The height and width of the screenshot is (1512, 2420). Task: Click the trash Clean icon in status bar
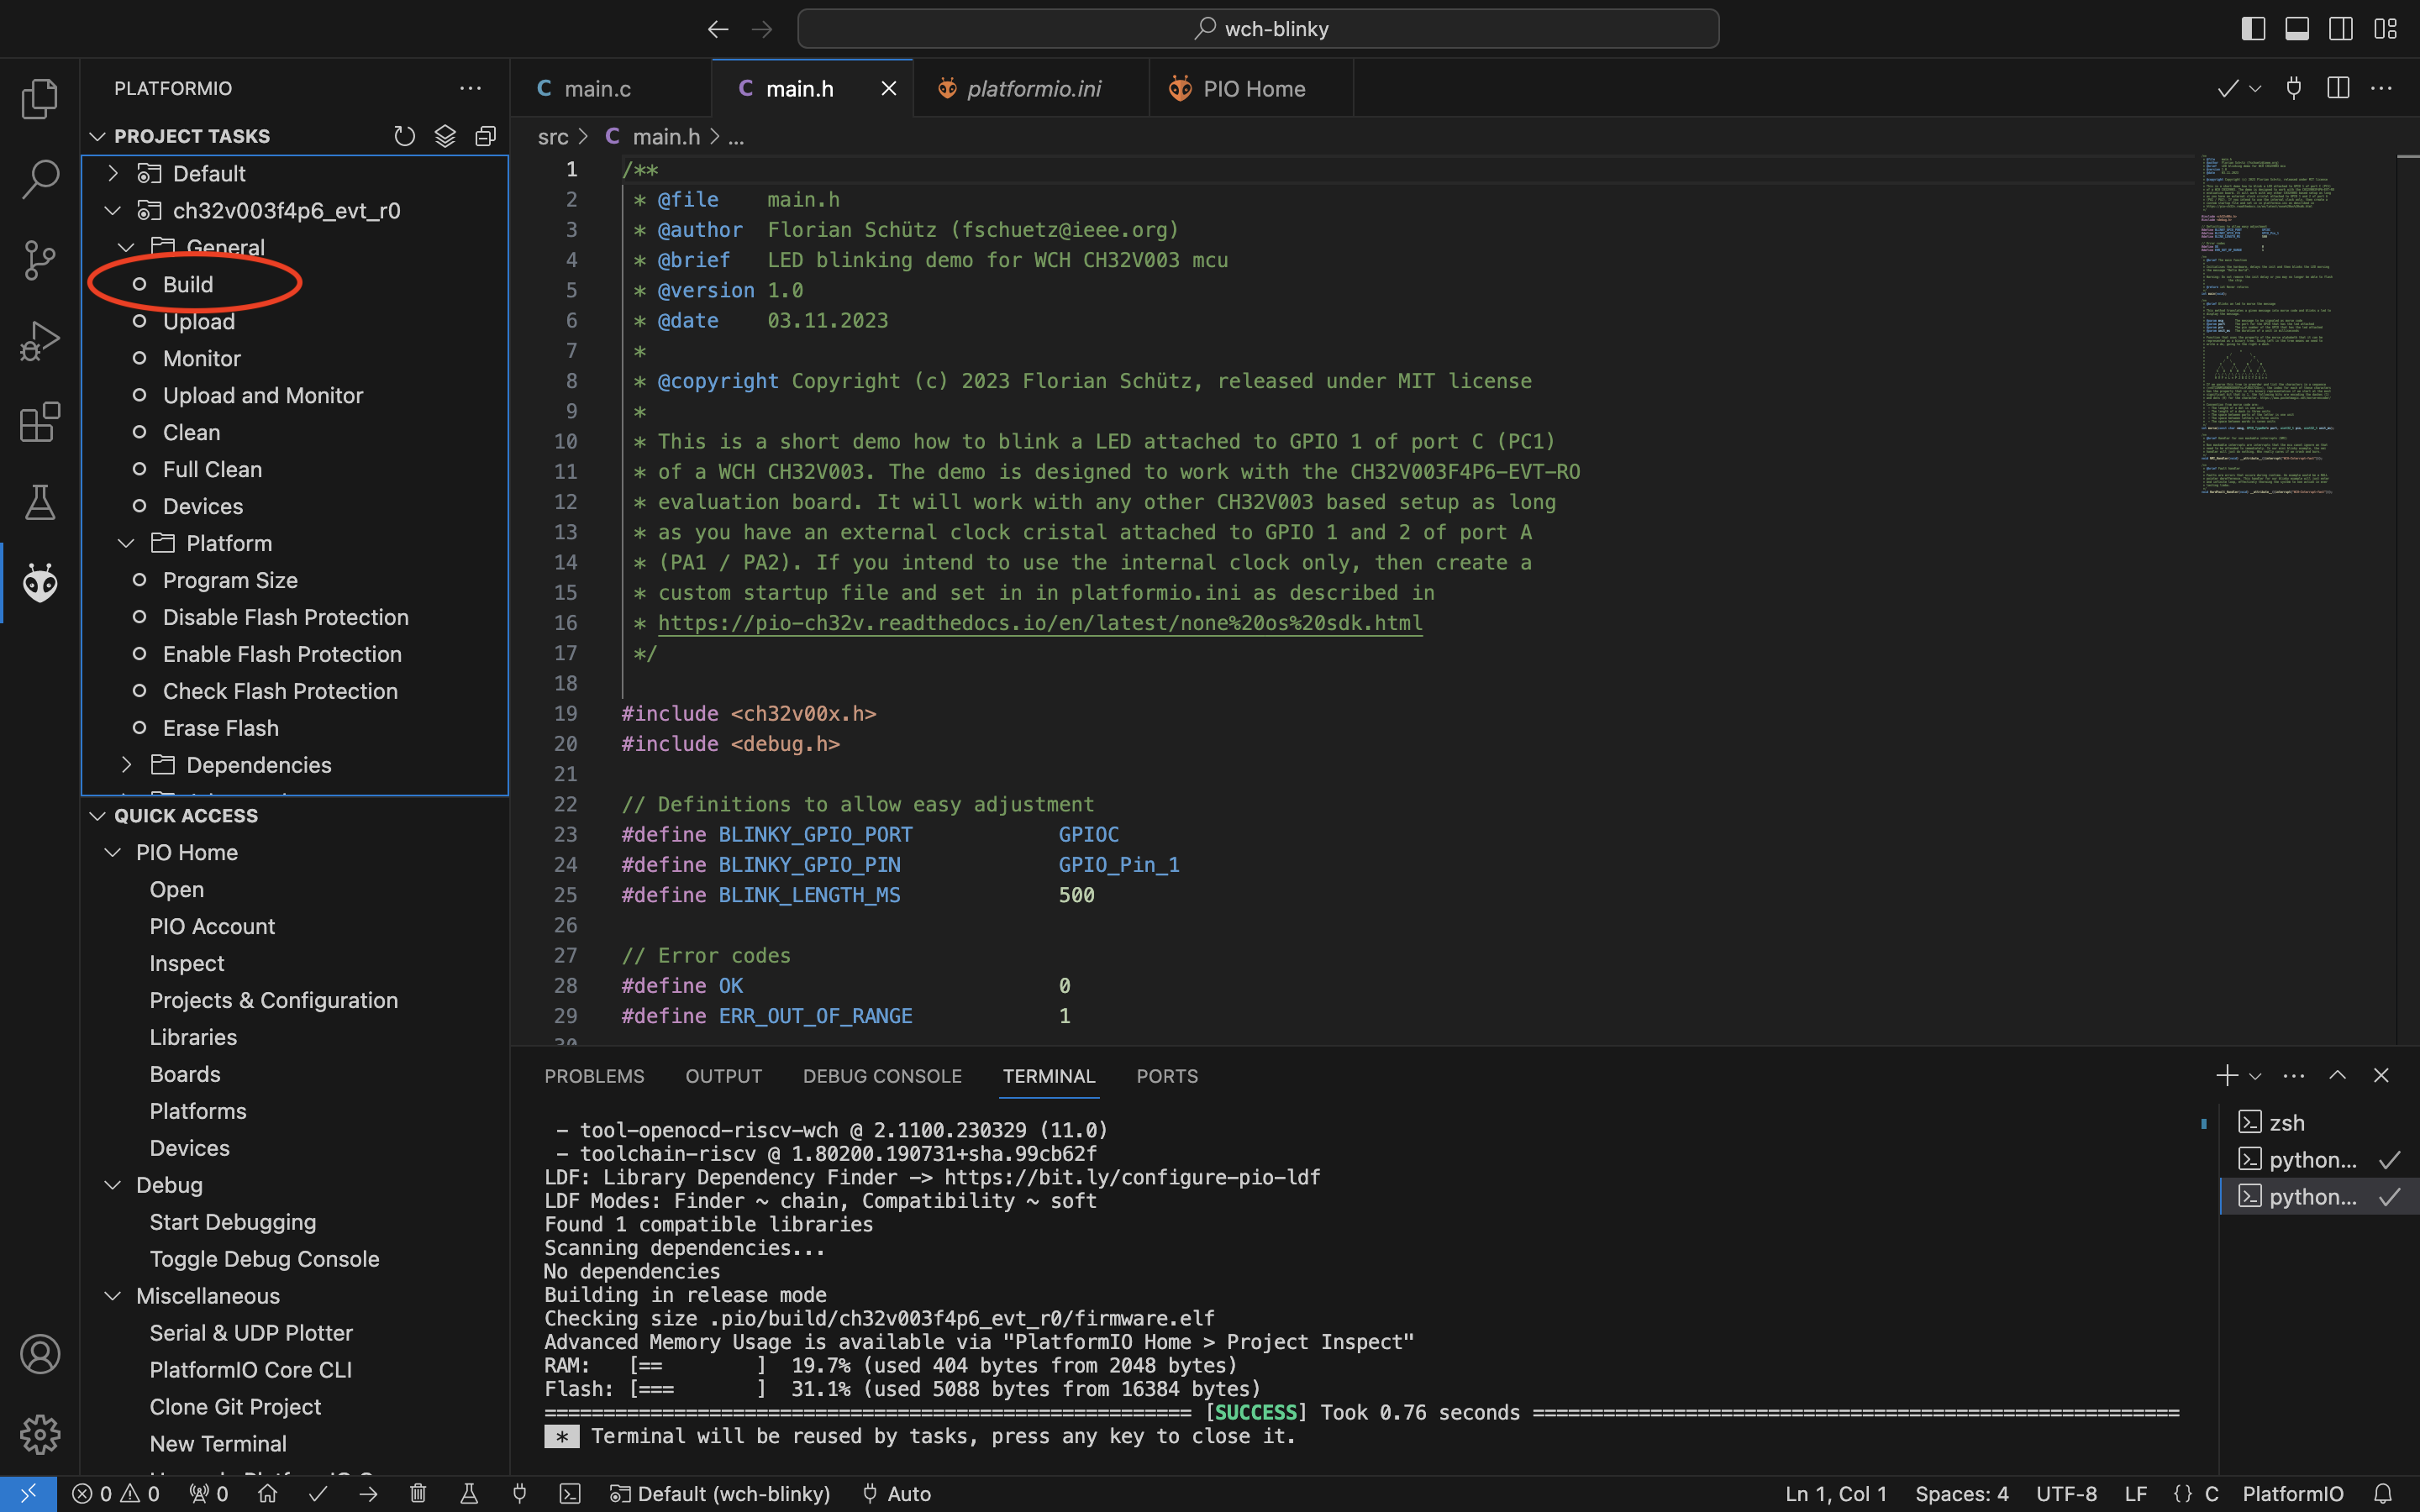pos(418,1493)
